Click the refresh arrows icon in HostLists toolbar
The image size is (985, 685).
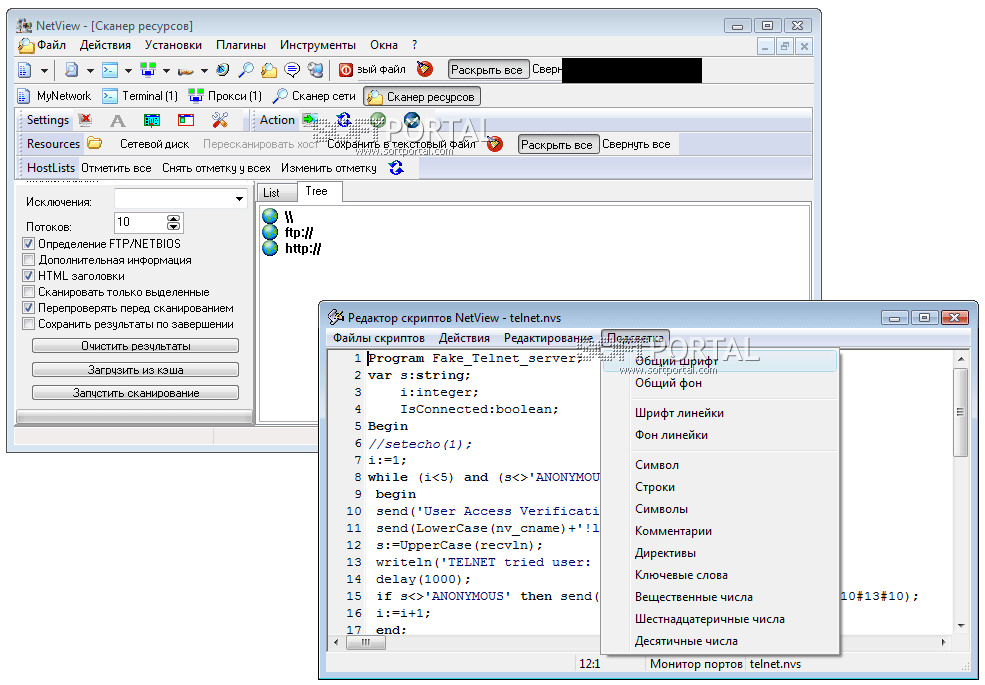tap(396, 168)
